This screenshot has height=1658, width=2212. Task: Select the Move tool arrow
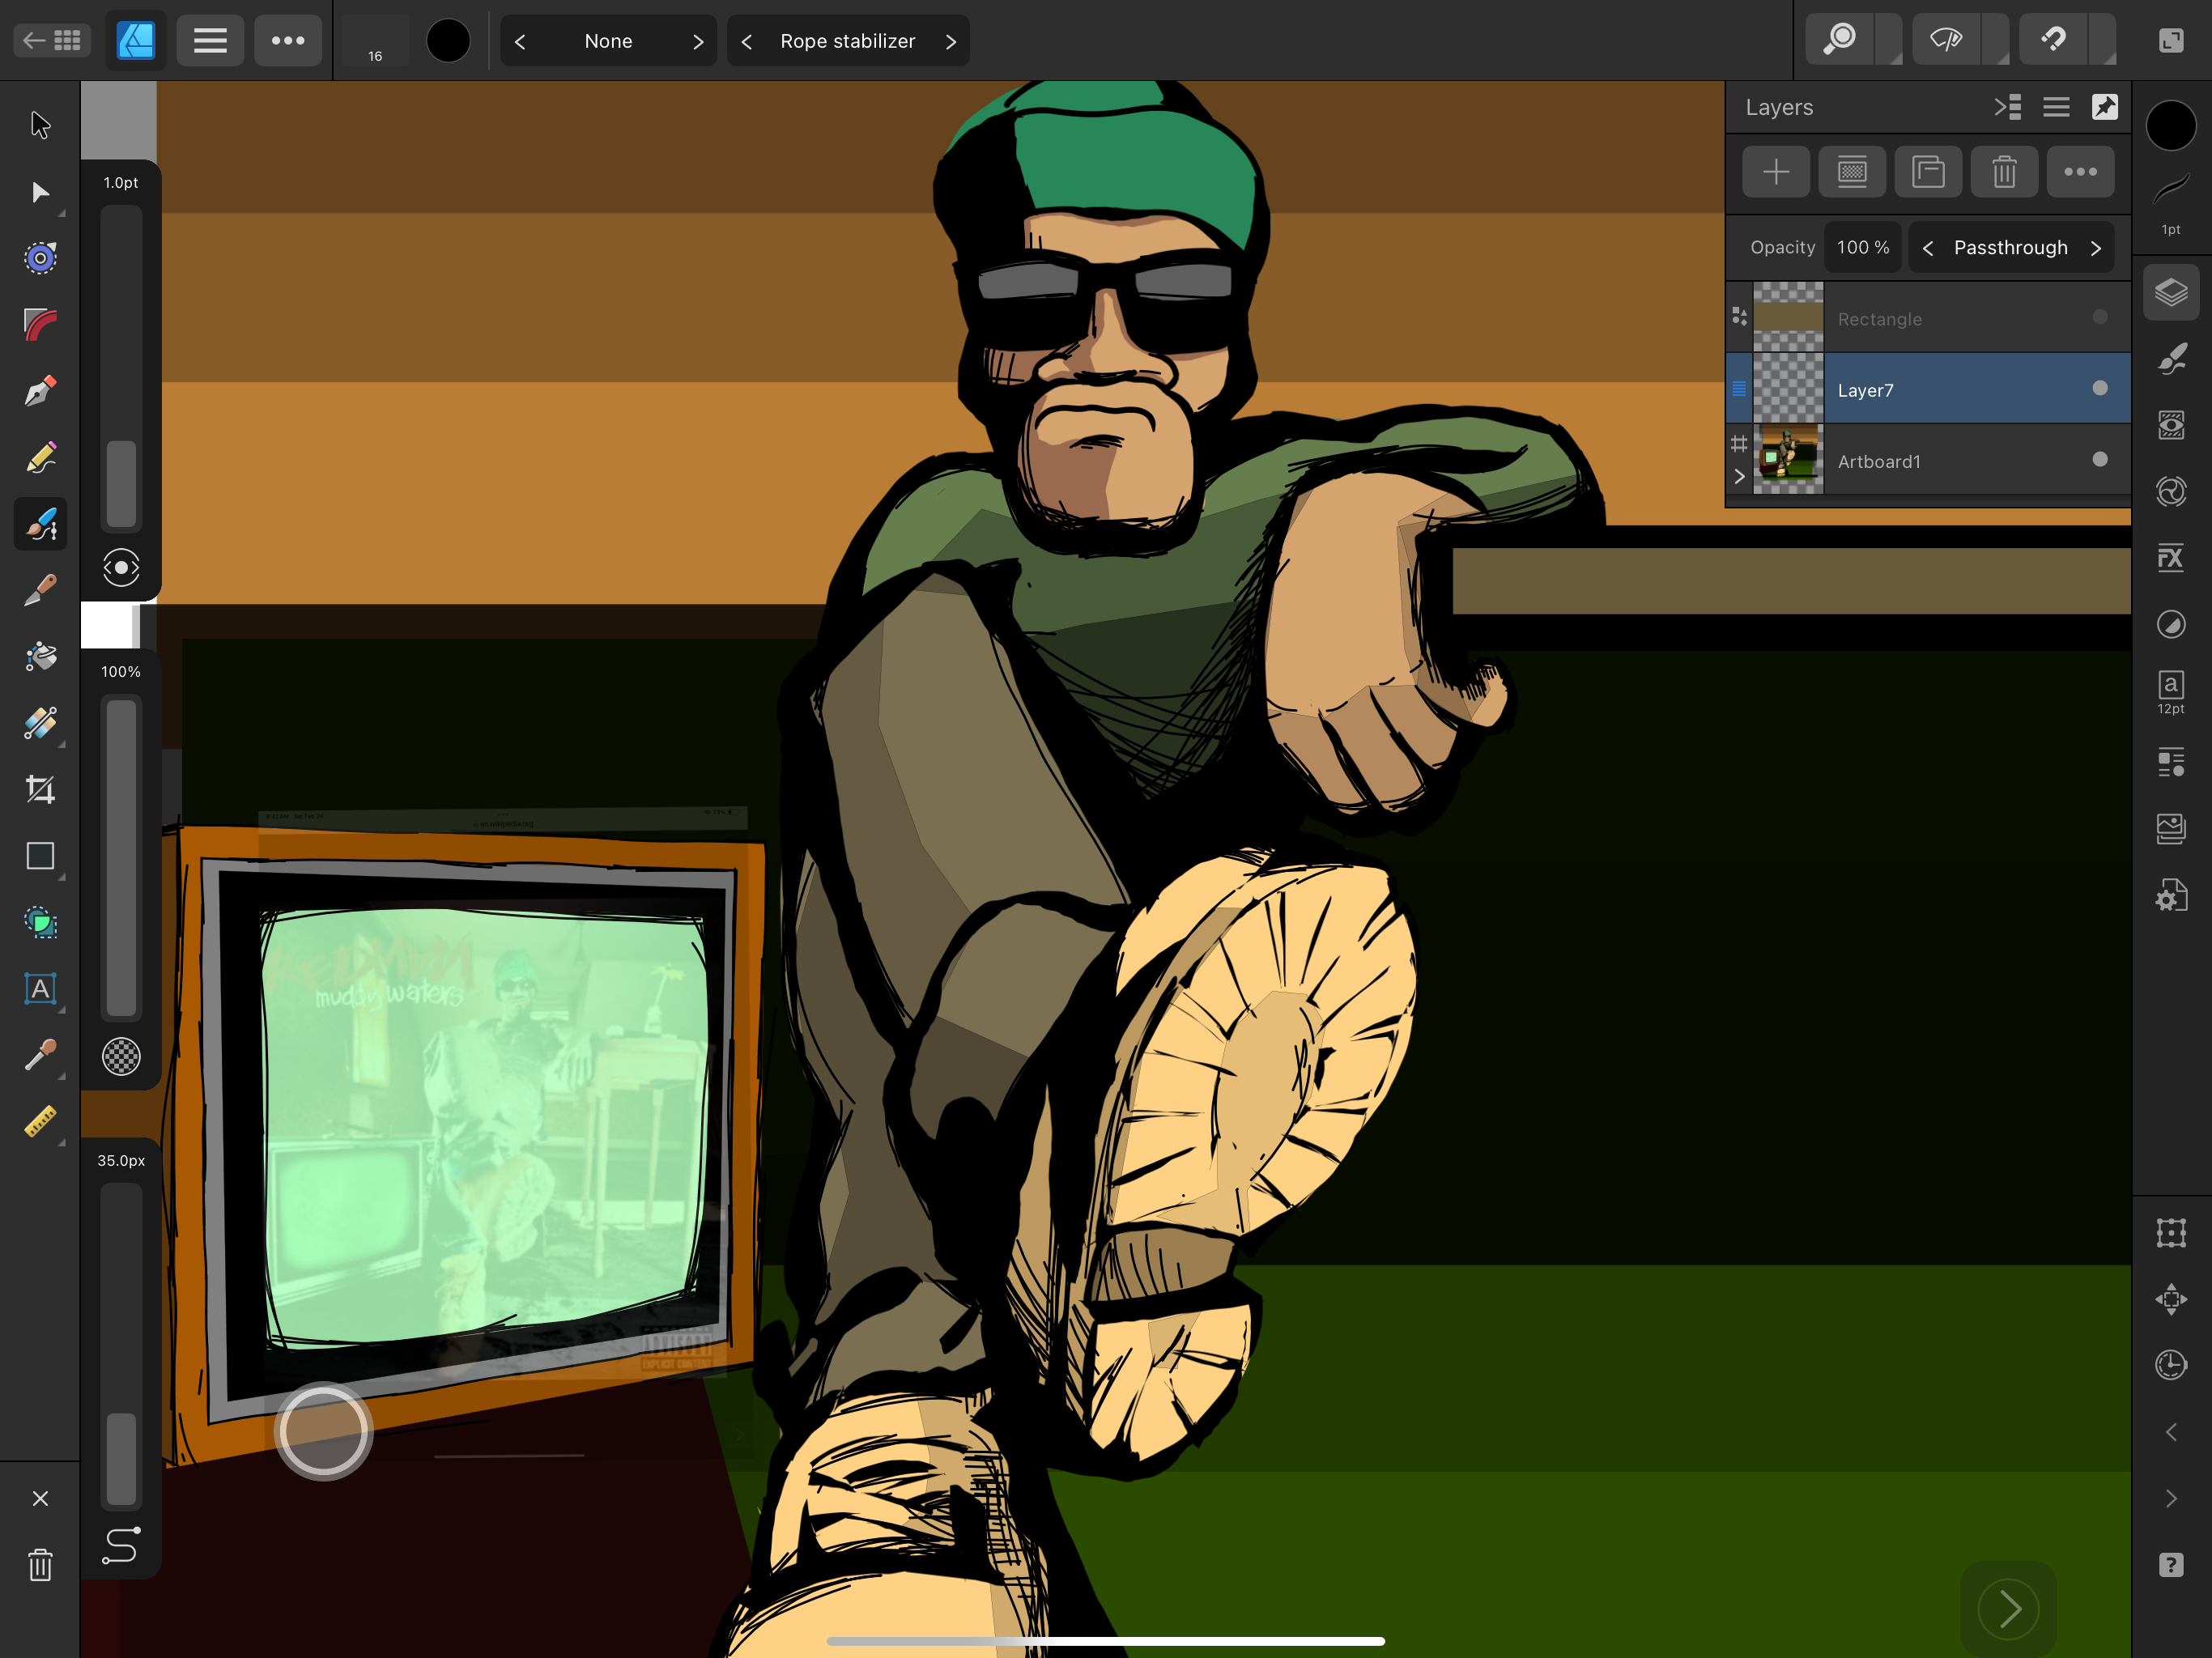[x=40, y=125]
